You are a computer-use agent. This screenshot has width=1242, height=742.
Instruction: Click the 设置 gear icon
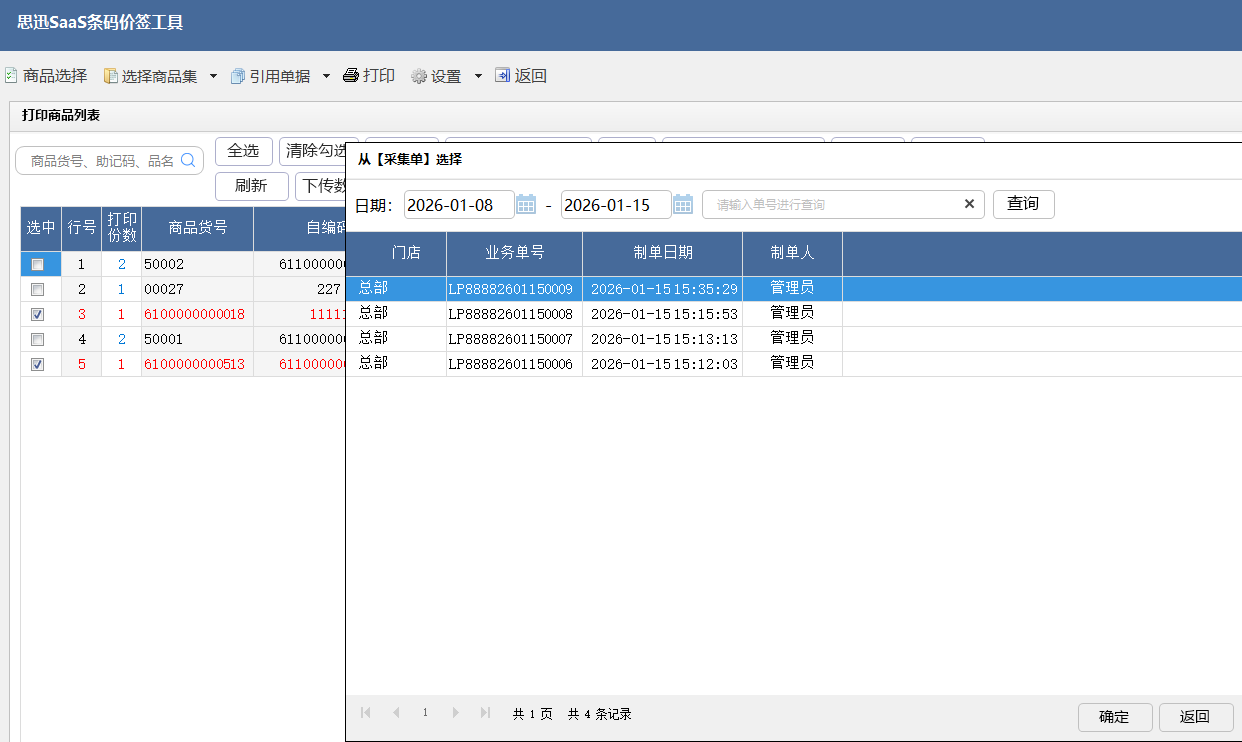coord(419,77)
